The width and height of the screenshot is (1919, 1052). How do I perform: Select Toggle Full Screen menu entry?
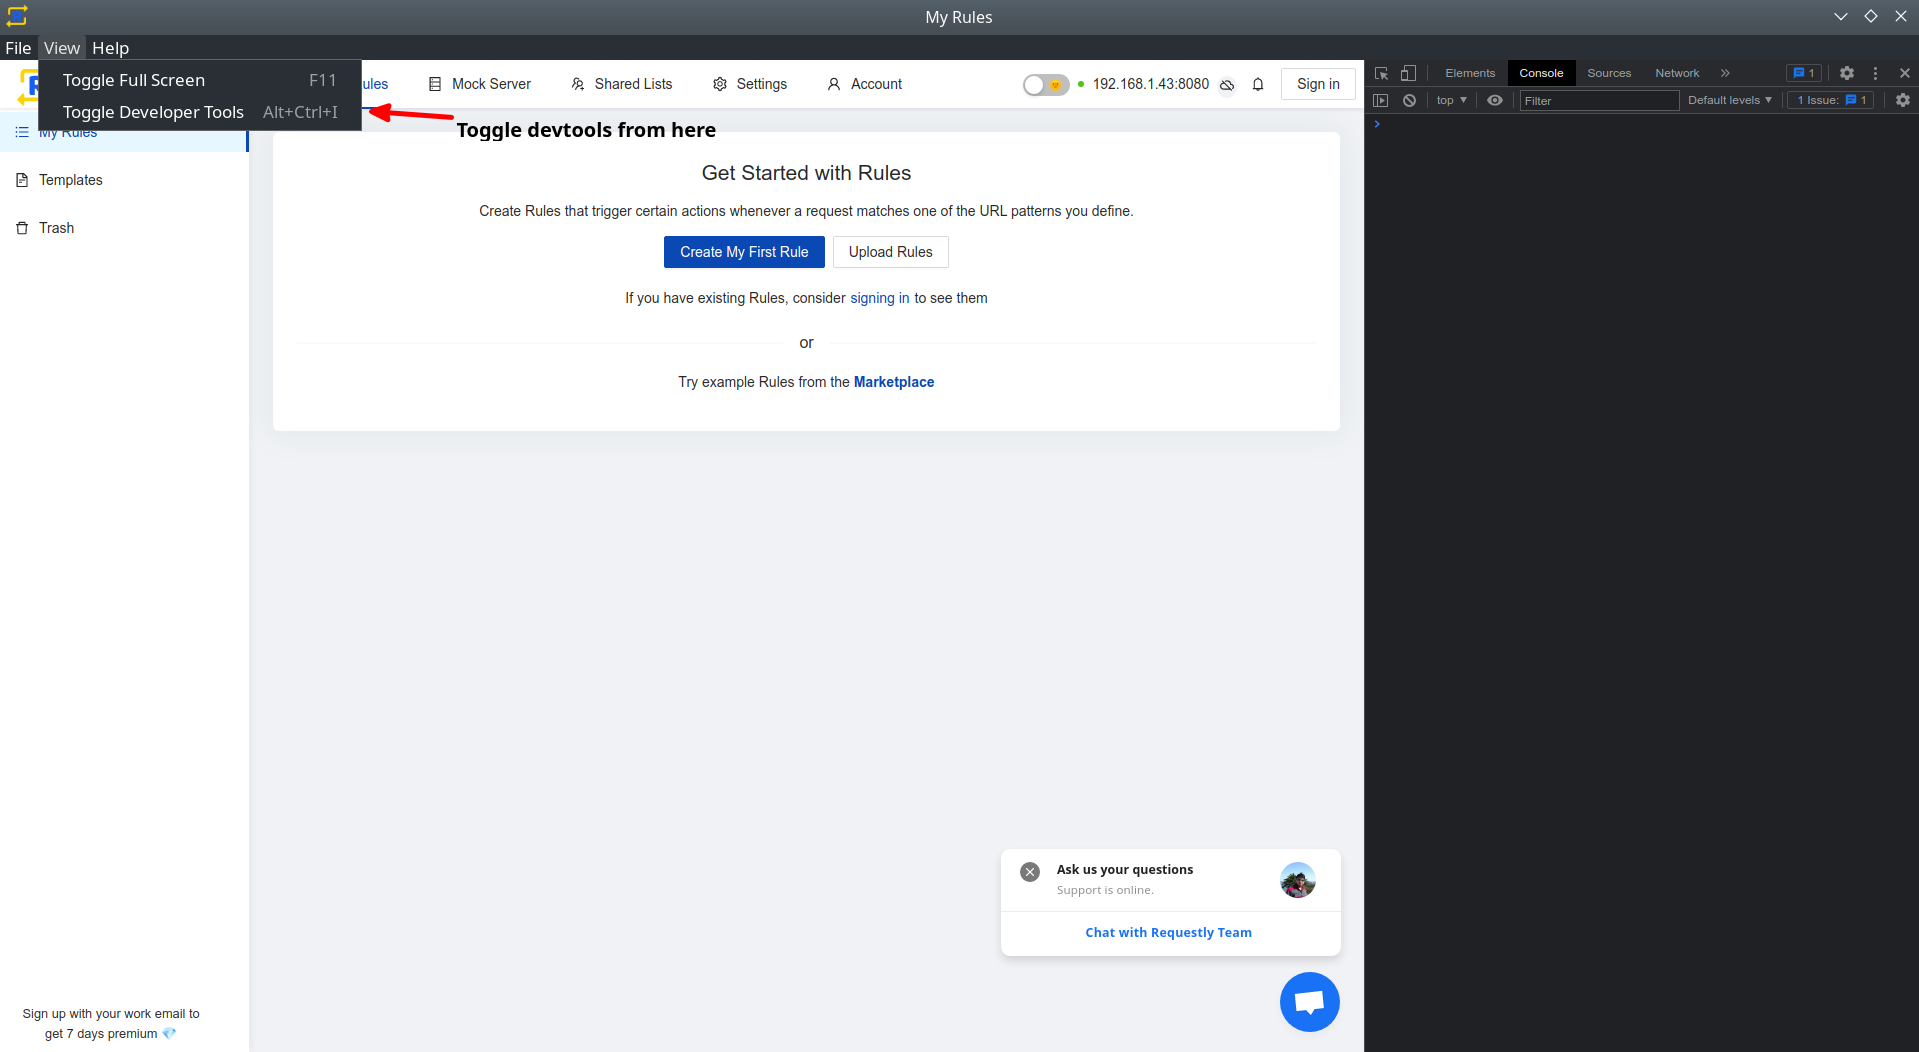200,80
